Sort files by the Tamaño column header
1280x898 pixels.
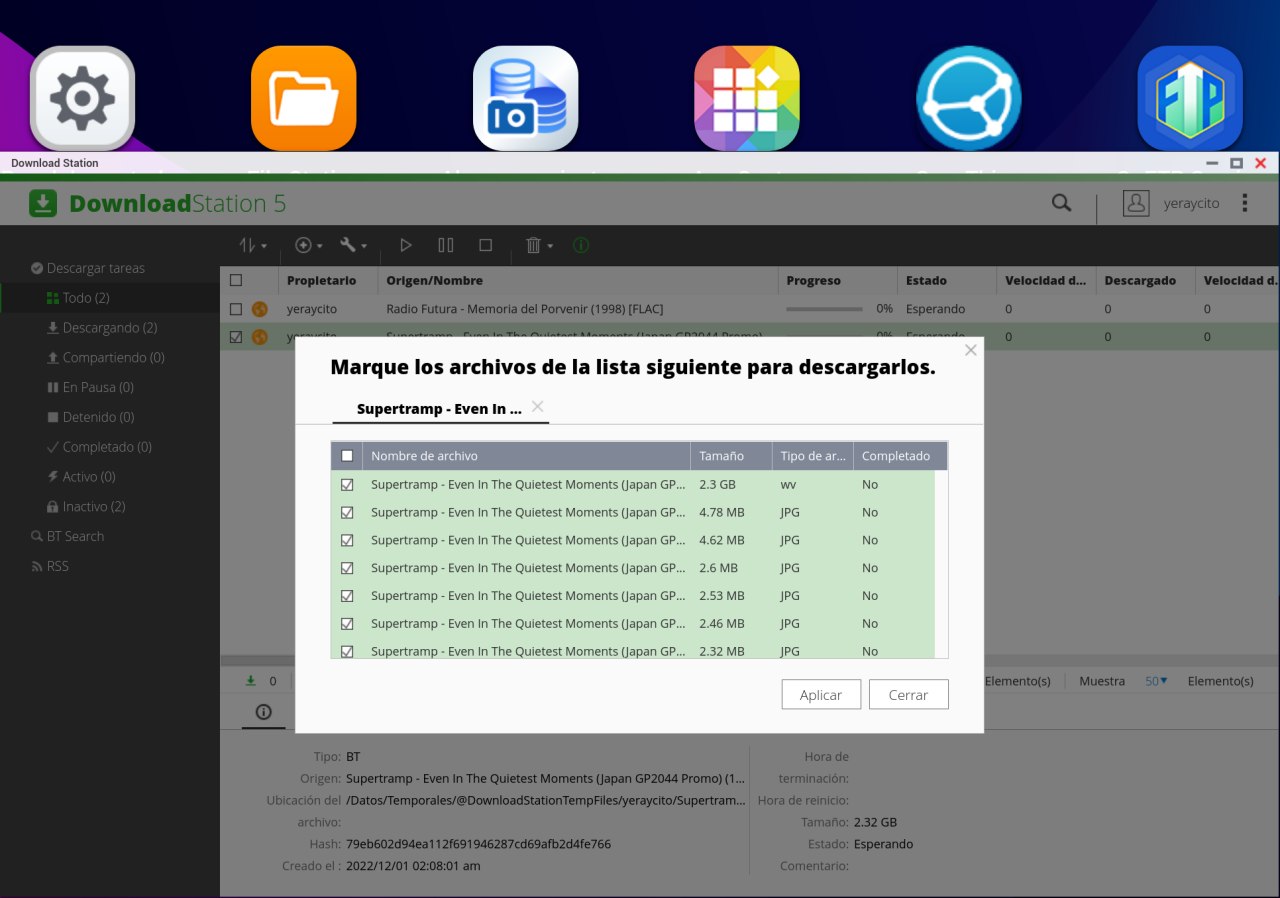(721, 456)
